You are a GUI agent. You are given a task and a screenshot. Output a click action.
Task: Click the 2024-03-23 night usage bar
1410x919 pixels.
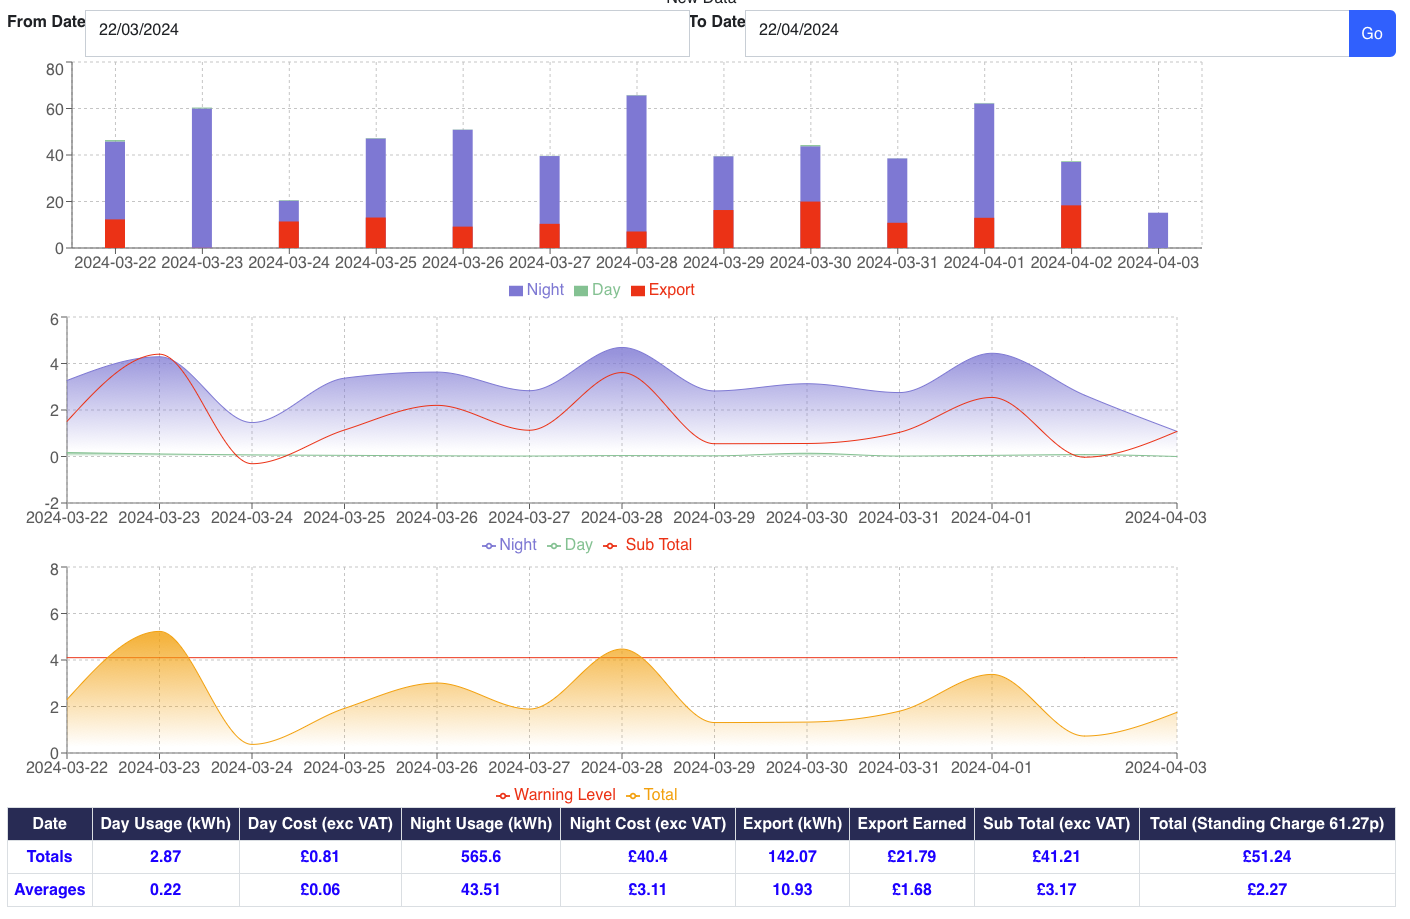click(x=202, y=178)
